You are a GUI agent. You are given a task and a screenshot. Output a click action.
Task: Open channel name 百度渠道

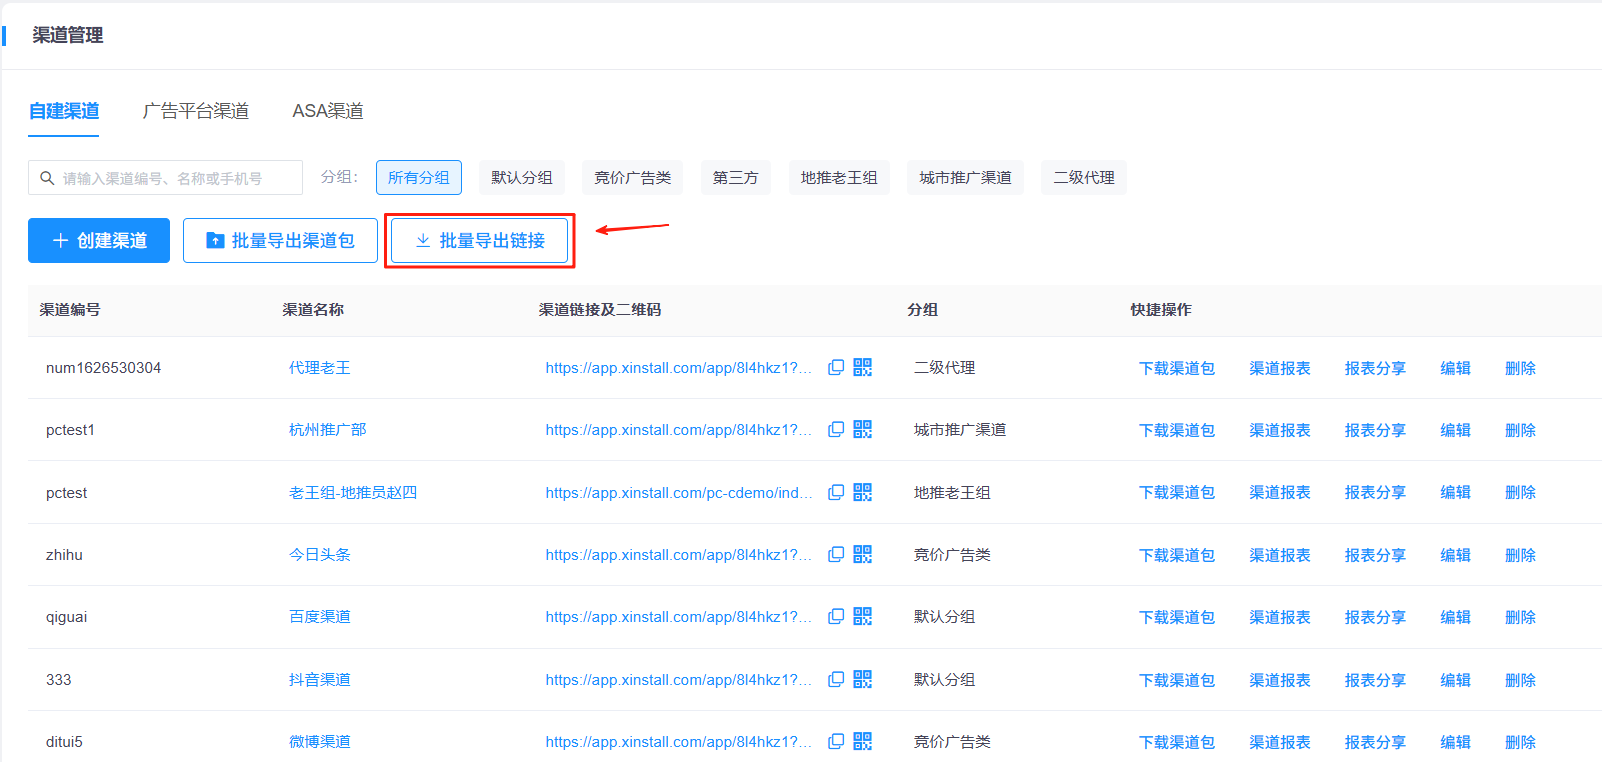tap(320, 616)
